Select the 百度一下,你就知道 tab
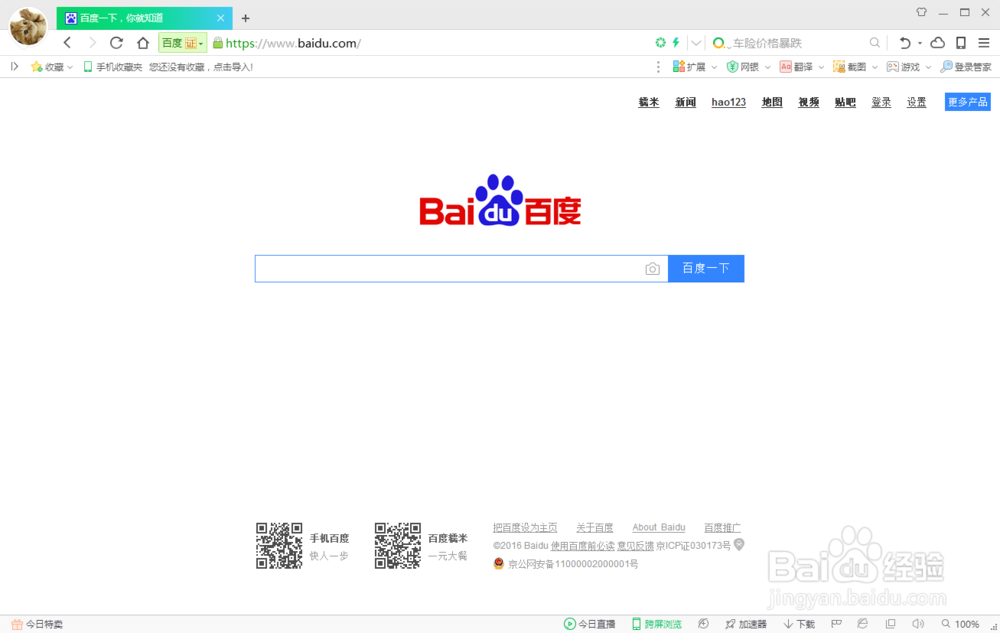 point(143,18)
